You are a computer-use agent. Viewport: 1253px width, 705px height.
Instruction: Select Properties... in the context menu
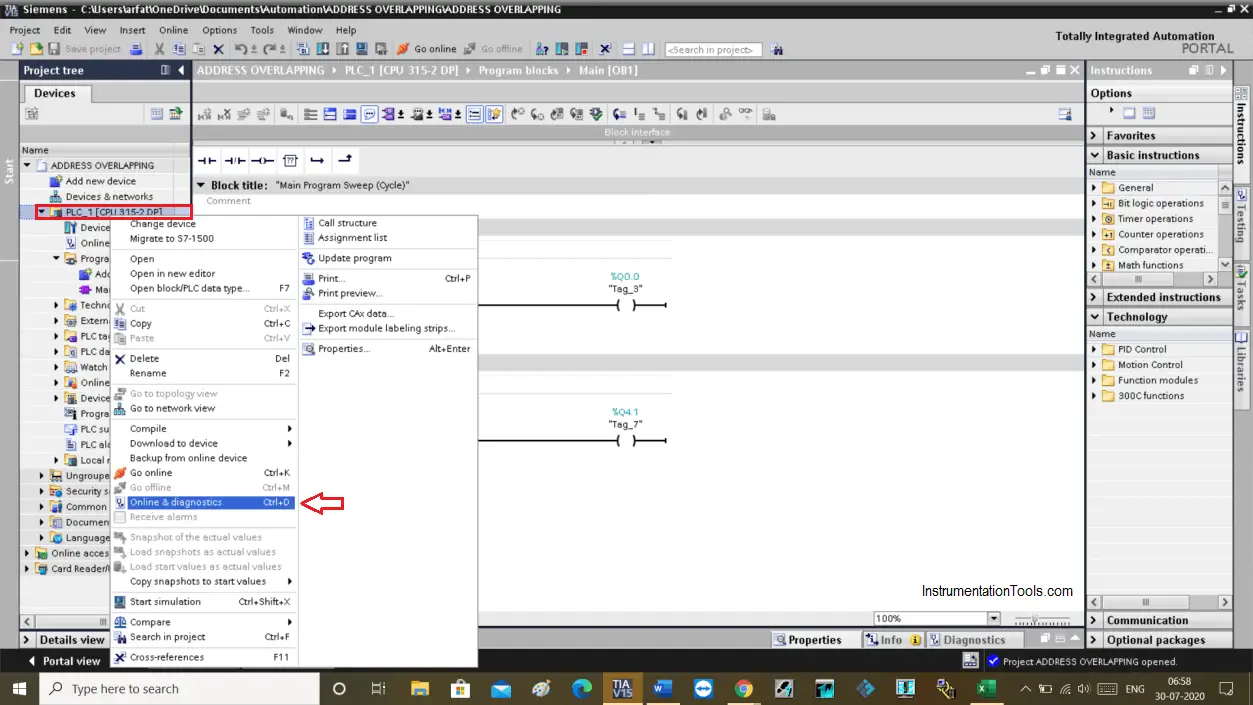coord(386,349)
